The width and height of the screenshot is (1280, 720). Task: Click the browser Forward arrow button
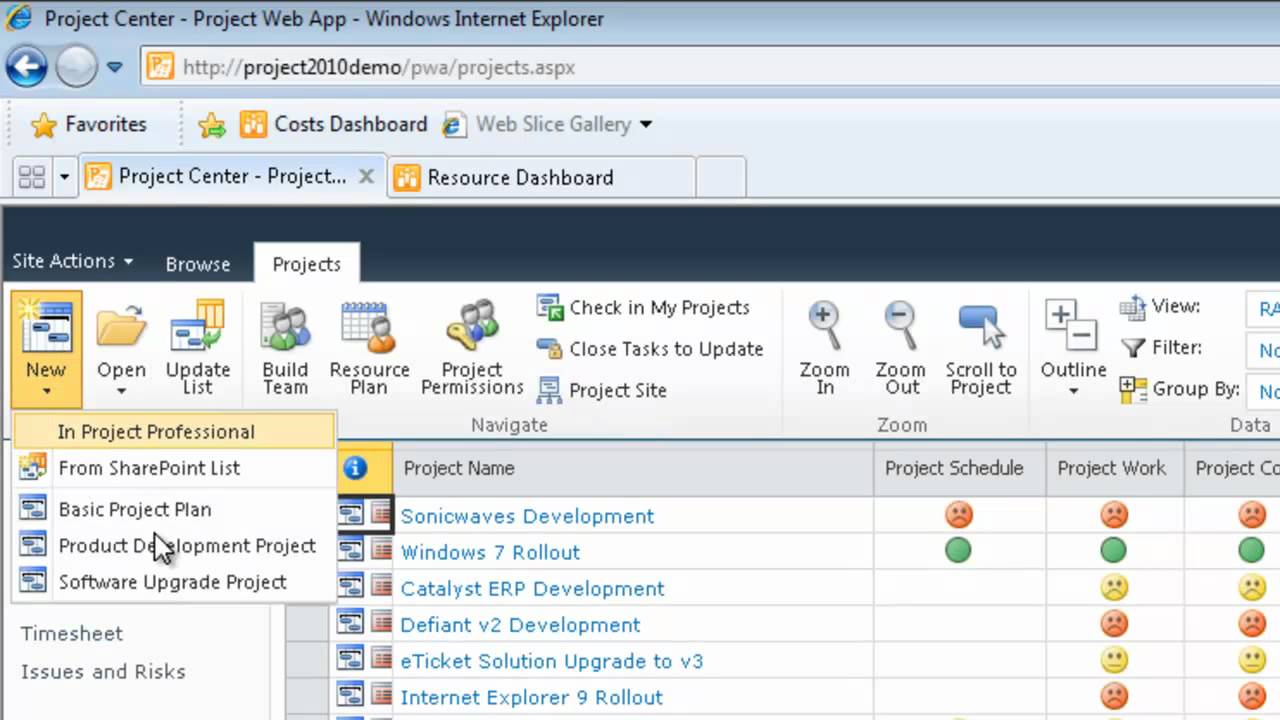tap(76, 67)
